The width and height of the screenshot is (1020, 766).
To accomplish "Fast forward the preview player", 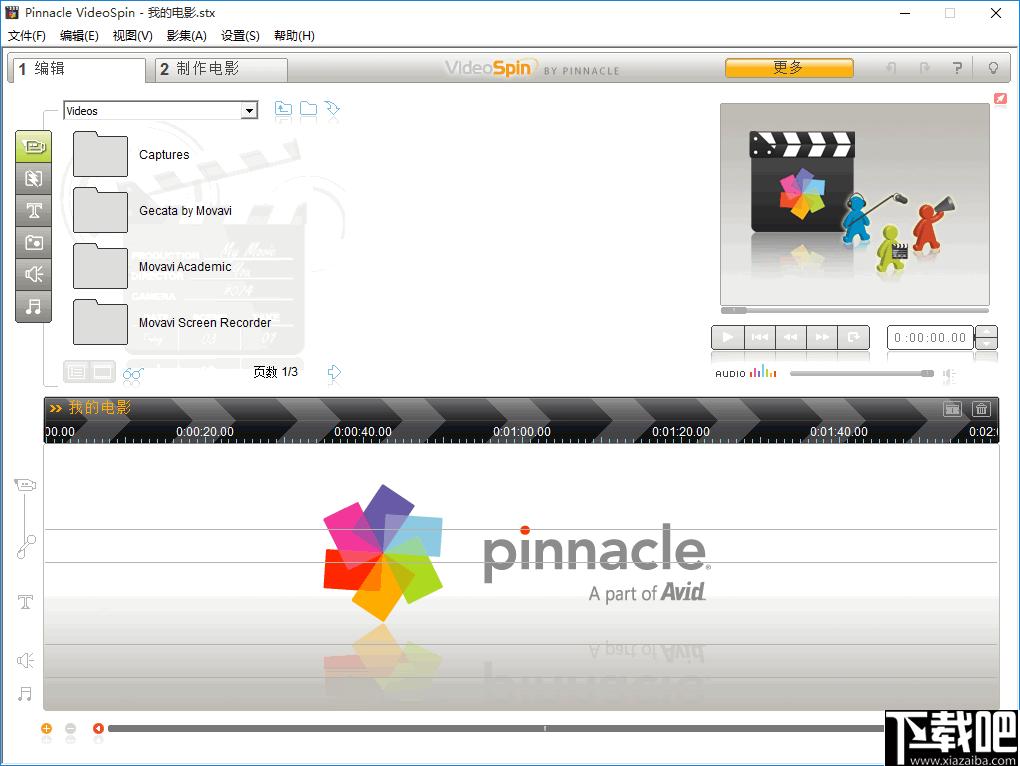I will 822,337.
